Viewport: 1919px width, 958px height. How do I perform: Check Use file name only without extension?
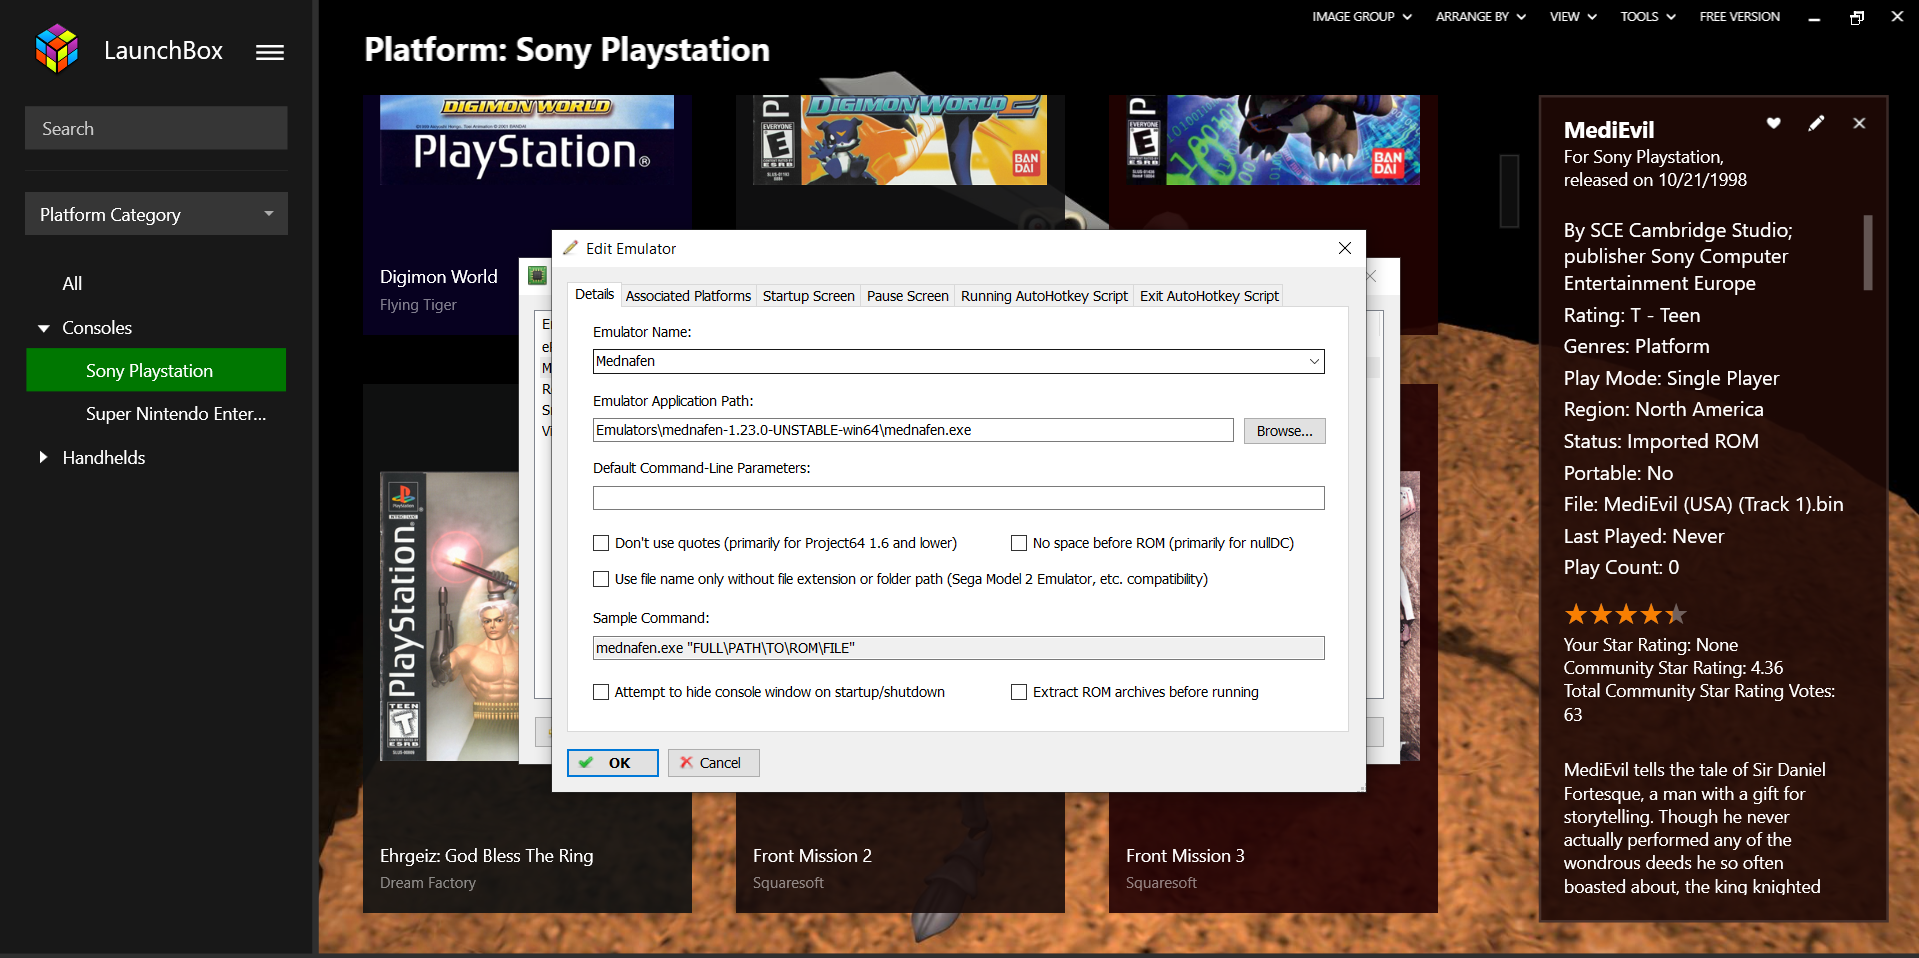(x=601, y=579)
